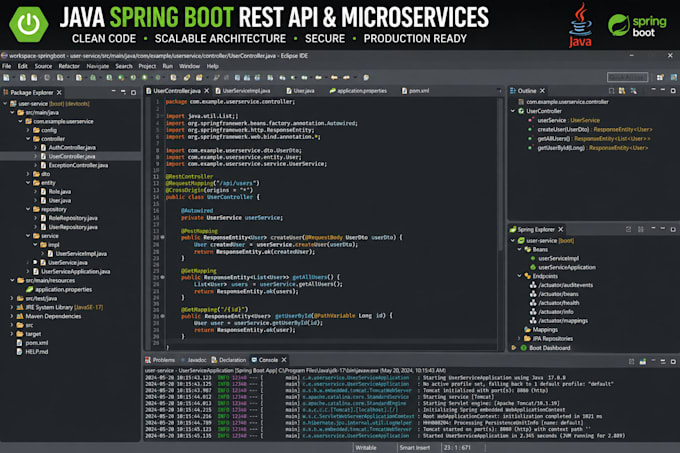680x453 pixels.
Task: Toggle code folding marker at getAllUsers method
Action: click(x=163, y=277)
